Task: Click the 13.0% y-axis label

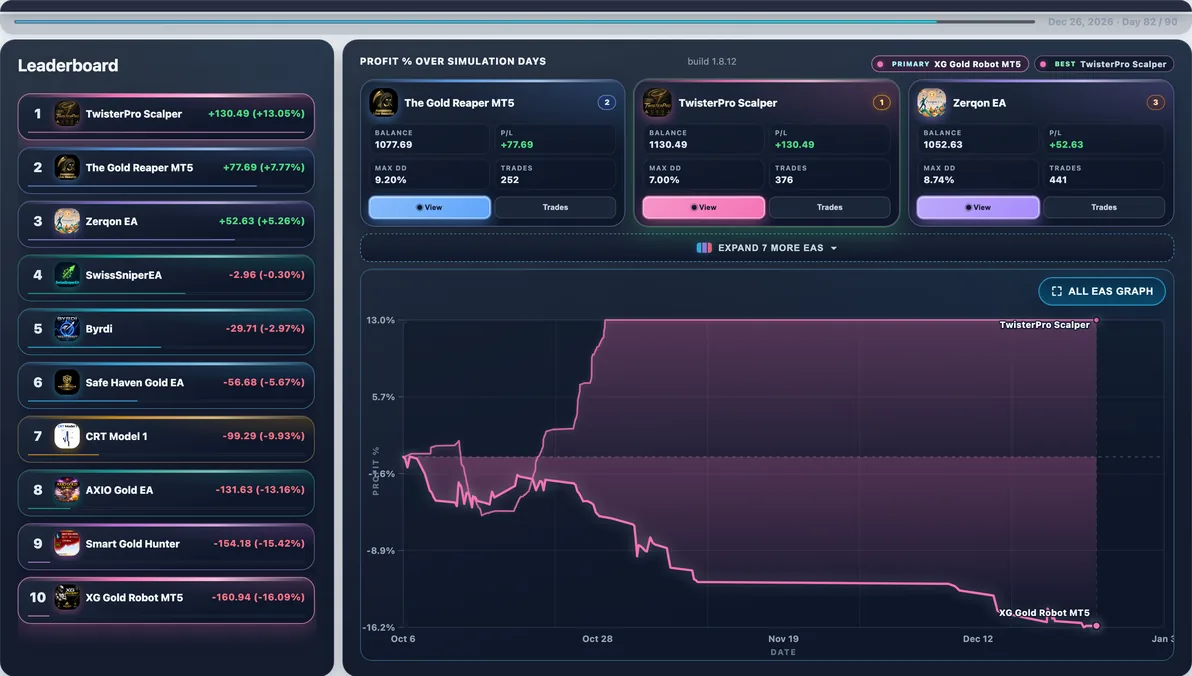Action: [x=381, y=320]
